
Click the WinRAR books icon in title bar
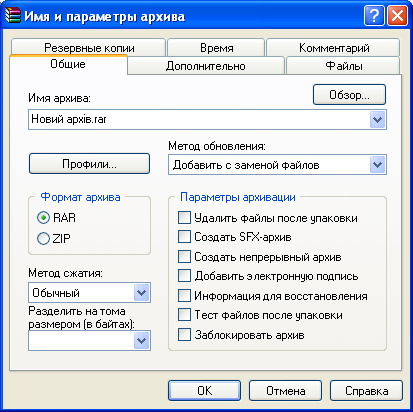pos(13,16)
